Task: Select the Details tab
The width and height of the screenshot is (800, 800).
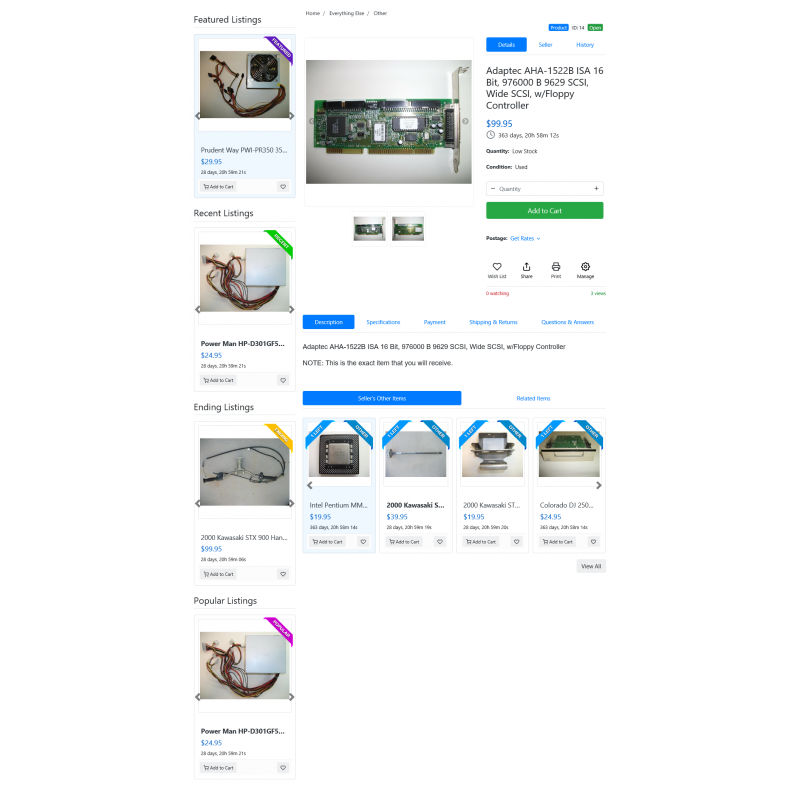Action: pyautogui.click(x=506, y=45)
